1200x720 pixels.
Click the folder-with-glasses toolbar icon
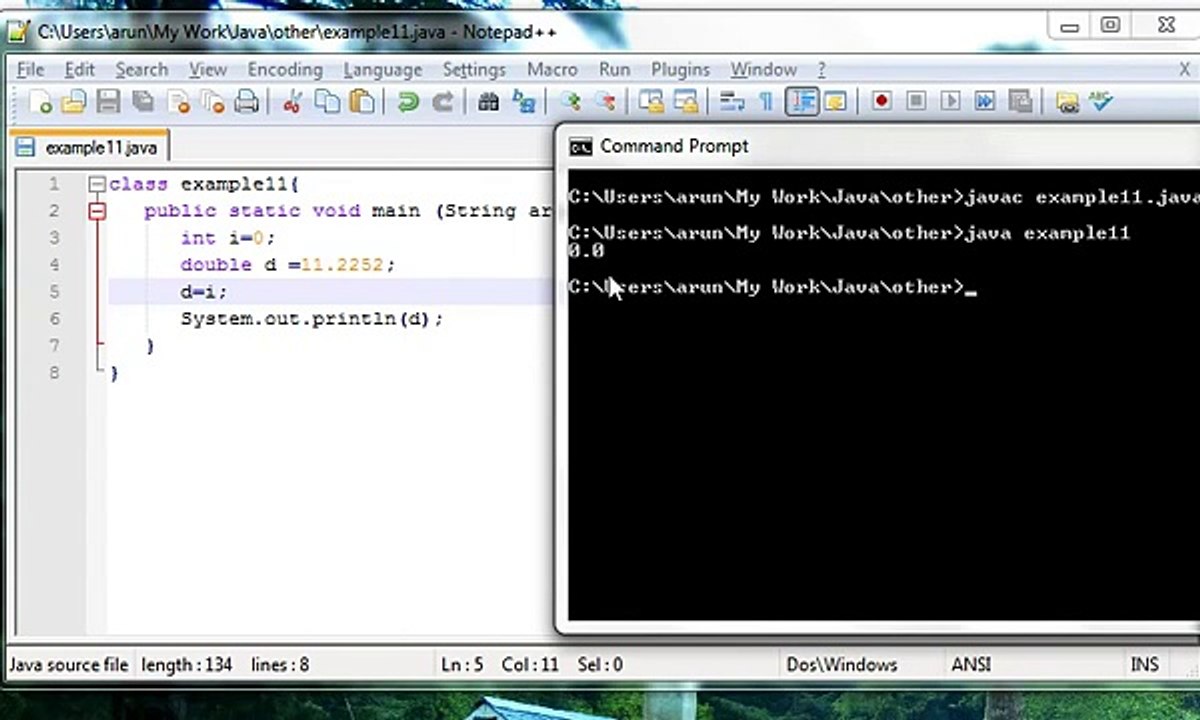[x=1067, y=101]
